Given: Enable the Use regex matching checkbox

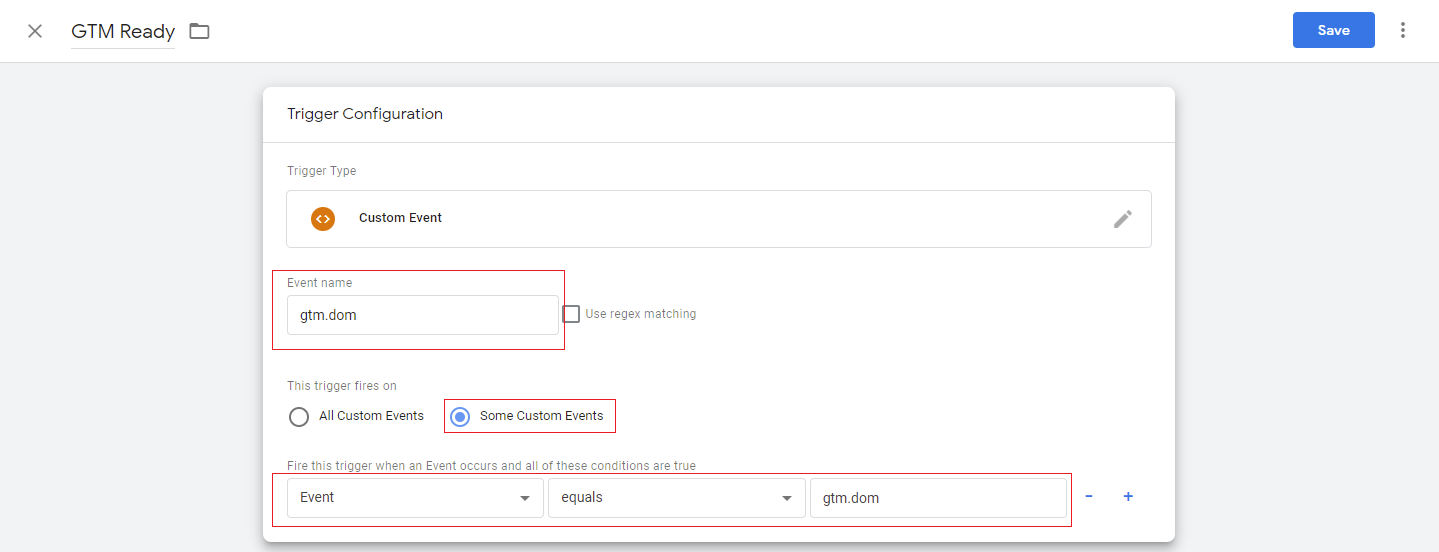Looking at the screenshot, I should point(571,314).
